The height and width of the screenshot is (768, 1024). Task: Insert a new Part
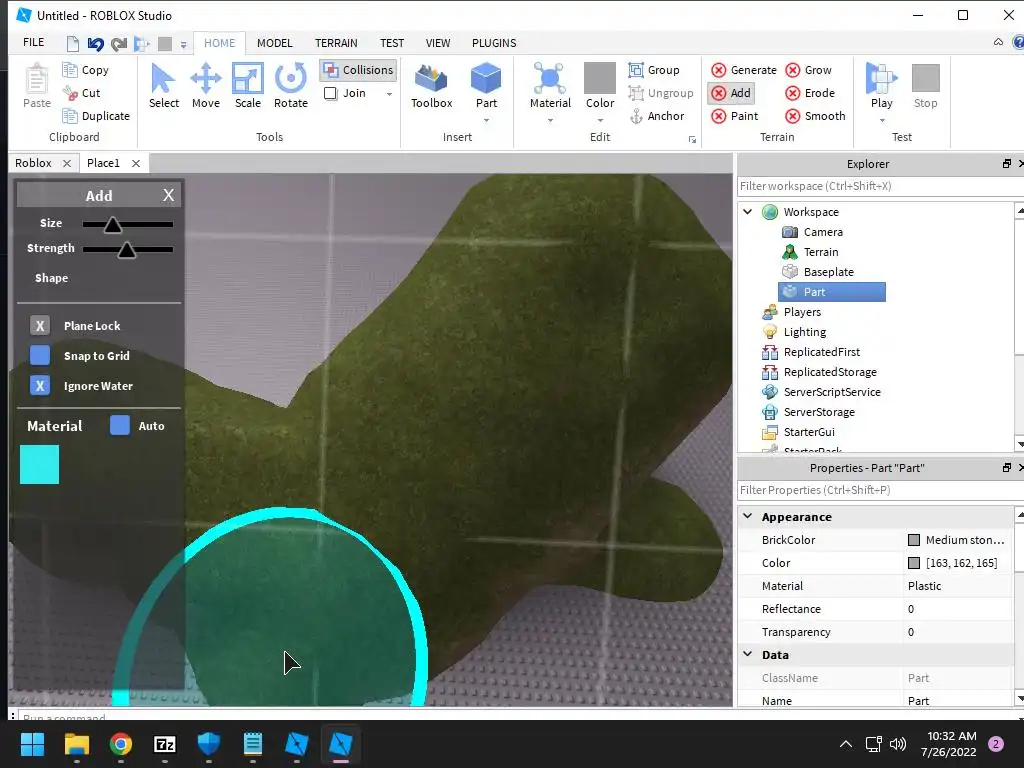486,86
